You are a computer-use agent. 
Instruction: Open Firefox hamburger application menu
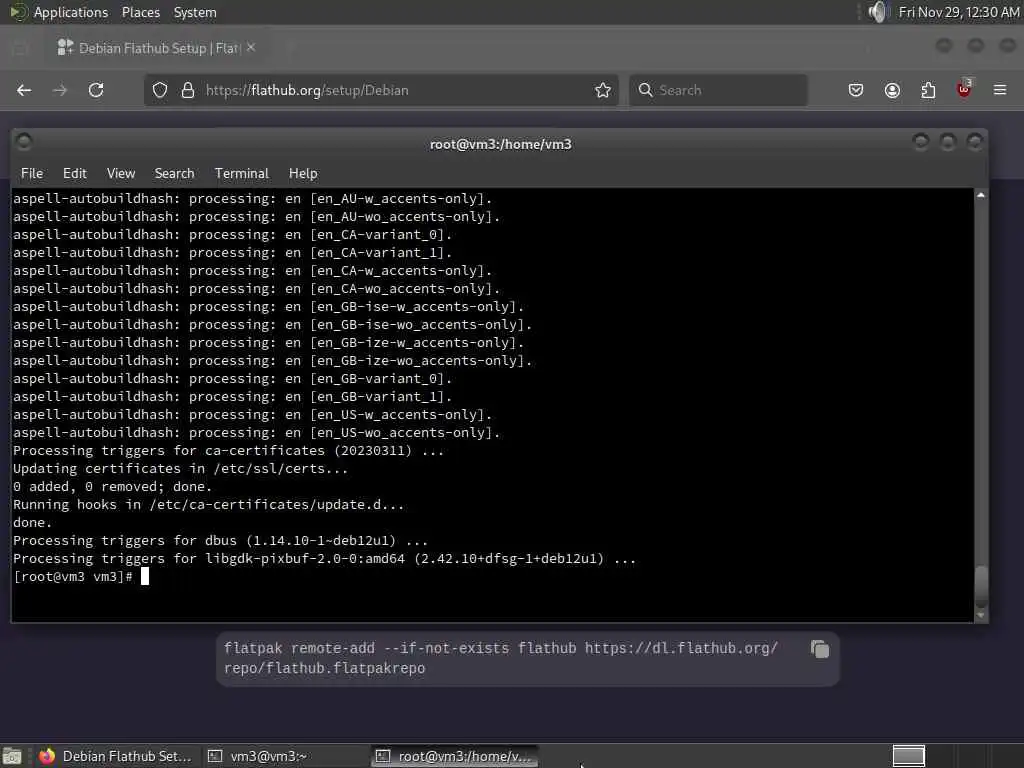pyautogui.click(x=1000, y=90)
